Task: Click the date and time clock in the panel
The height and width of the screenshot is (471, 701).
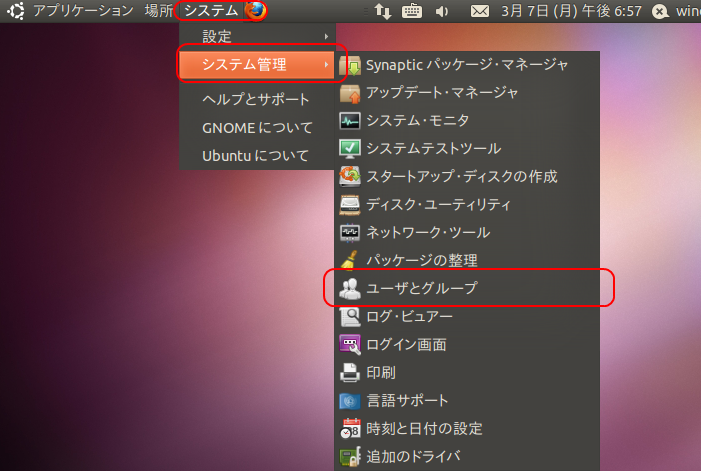Action: click(571, 11)
